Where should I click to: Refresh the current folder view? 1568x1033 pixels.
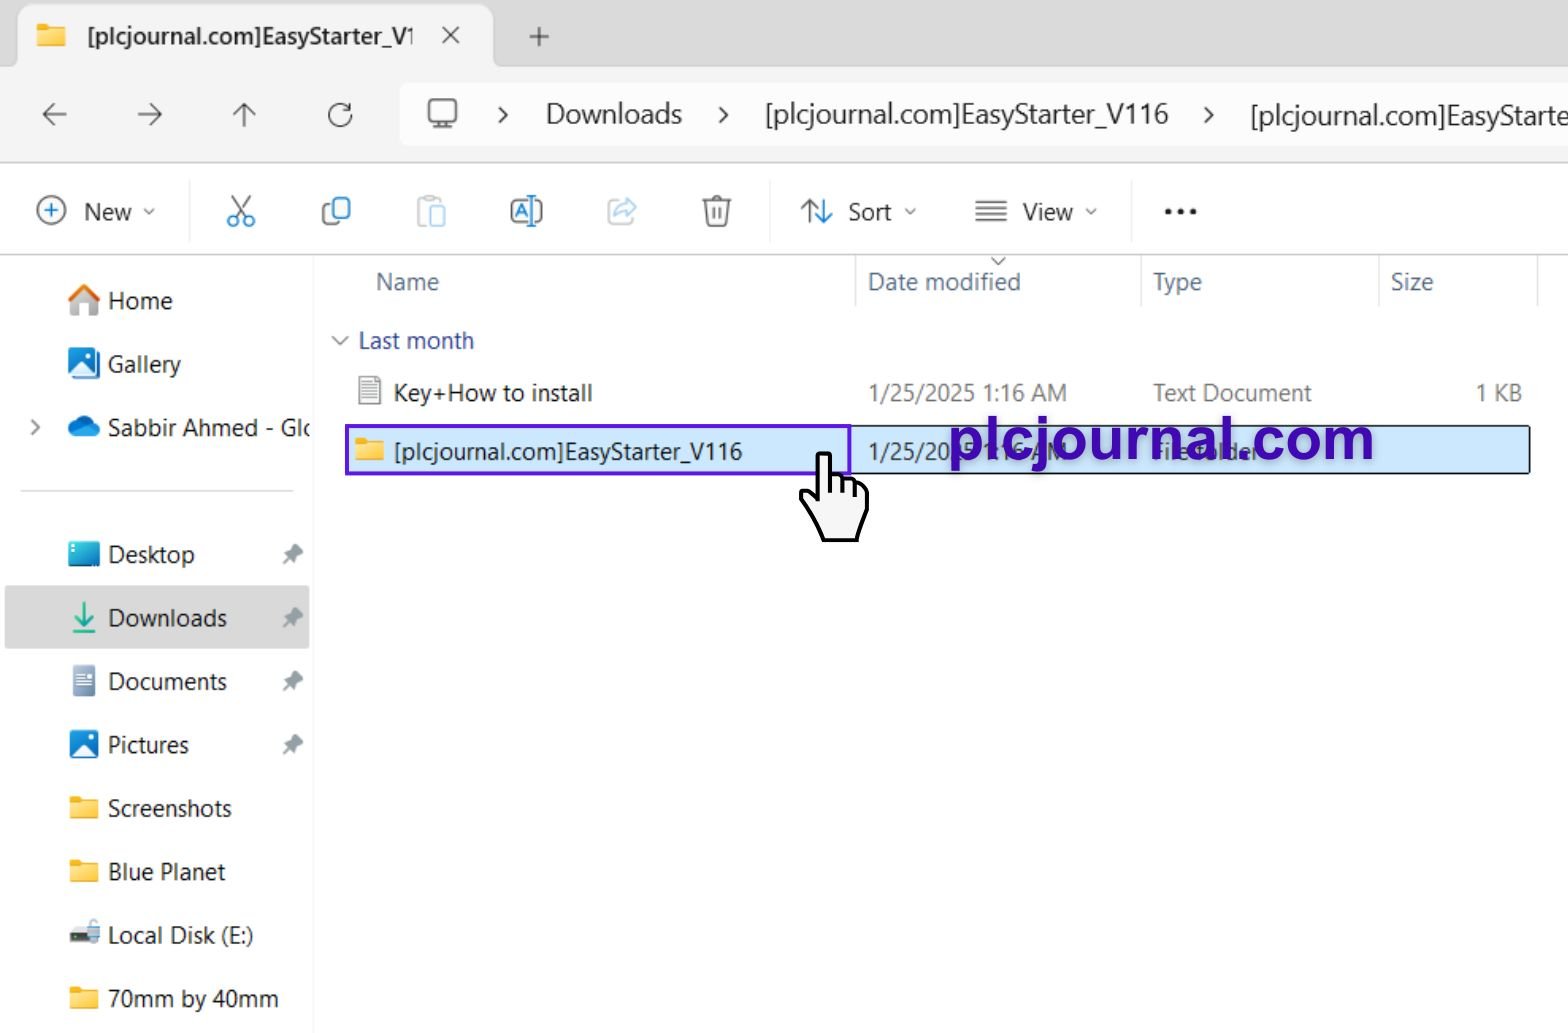coord(340,114)
